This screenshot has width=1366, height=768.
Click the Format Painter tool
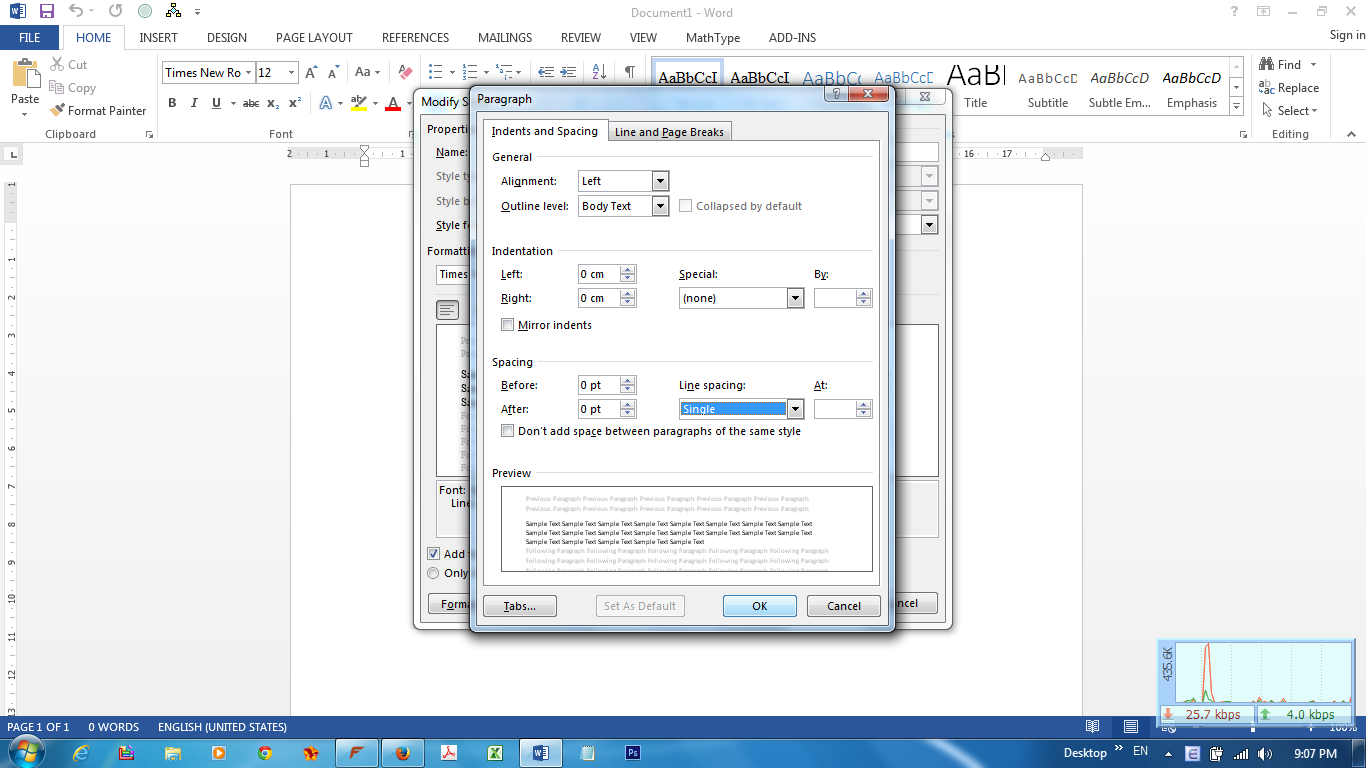98,111
